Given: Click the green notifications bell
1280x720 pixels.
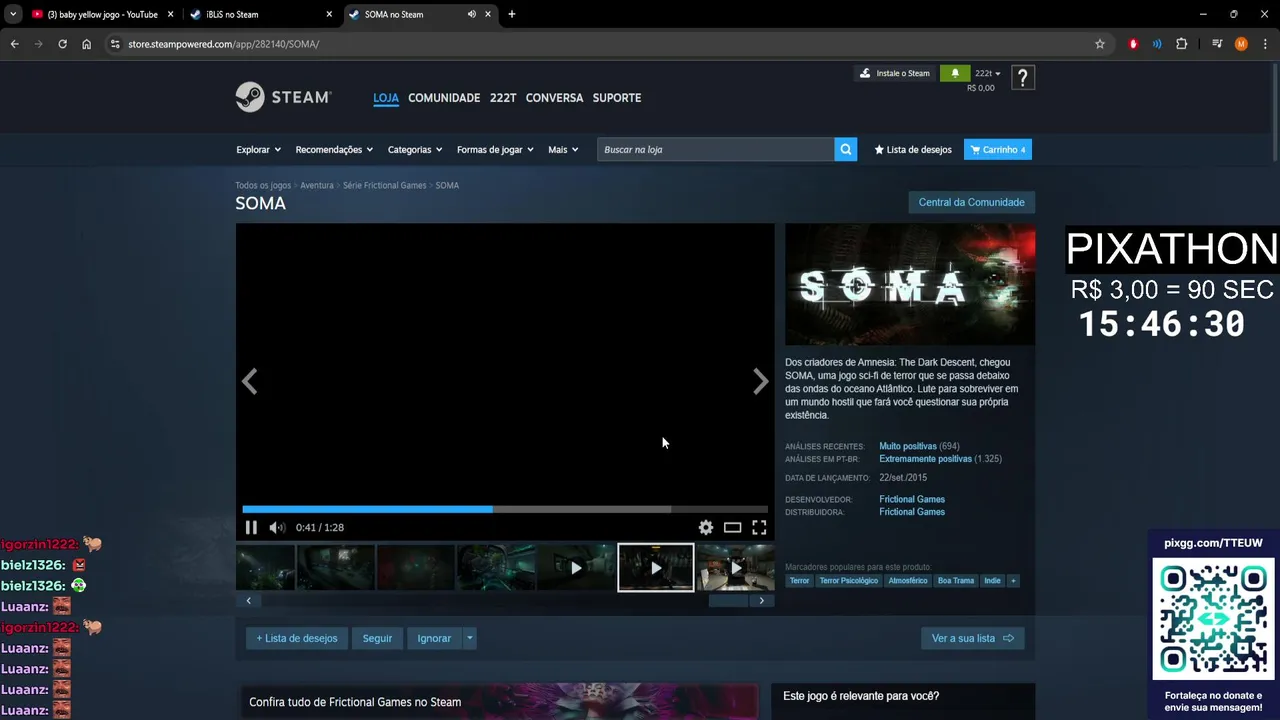Looking at the screenshot, I should [954, 73].
